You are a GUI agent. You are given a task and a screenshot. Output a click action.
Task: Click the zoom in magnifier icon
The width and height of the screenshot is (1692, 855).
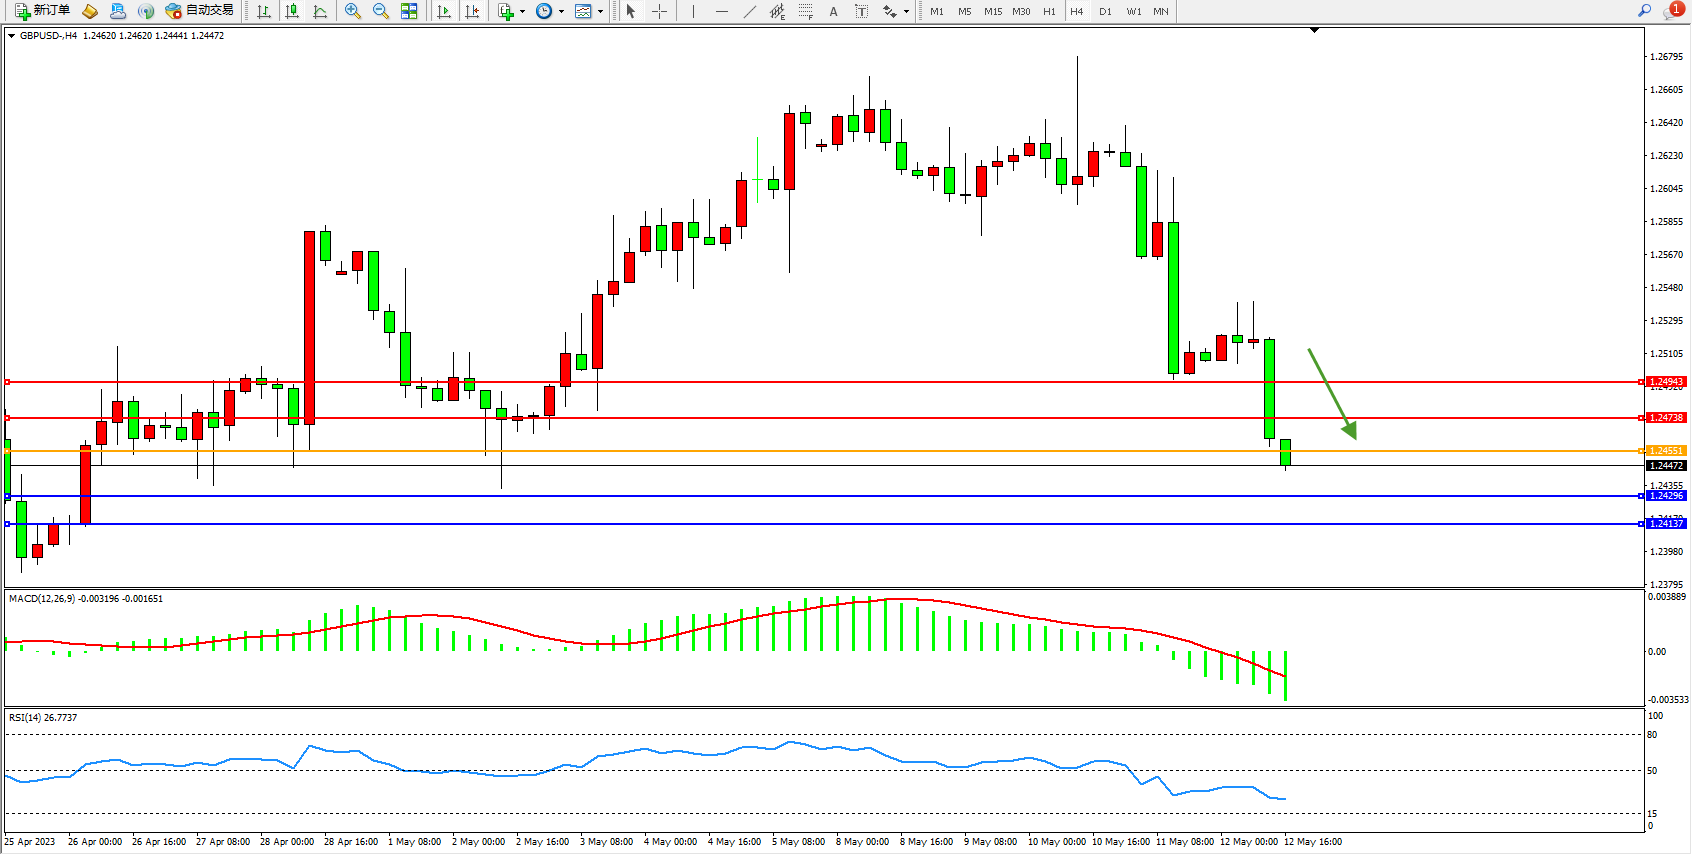[x=352, y=11]
